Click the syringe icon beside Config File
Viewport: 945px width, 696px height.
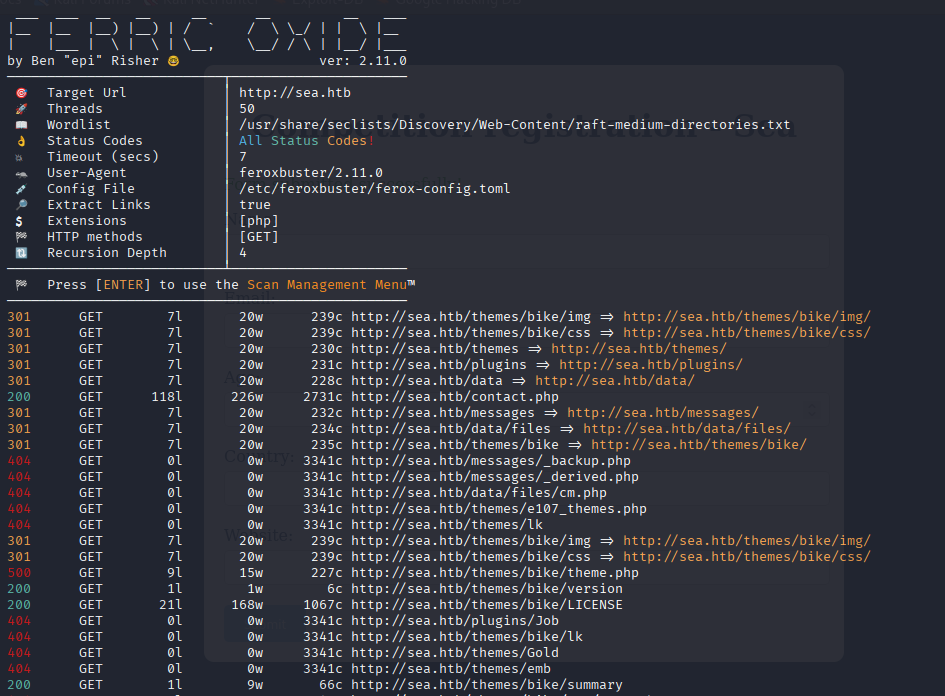pyautogui.click(x=22, y=189)
